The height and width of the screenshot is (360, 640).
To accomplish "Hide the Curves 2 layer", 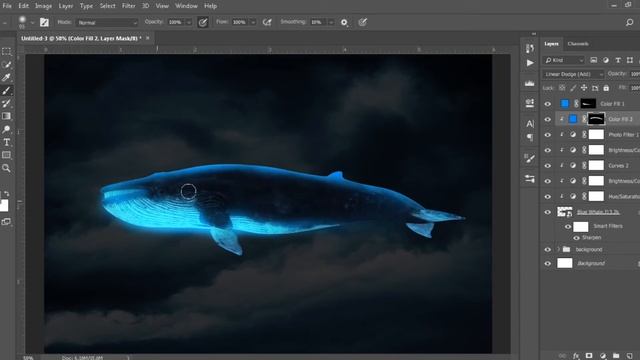I will [x=548, y=166].
